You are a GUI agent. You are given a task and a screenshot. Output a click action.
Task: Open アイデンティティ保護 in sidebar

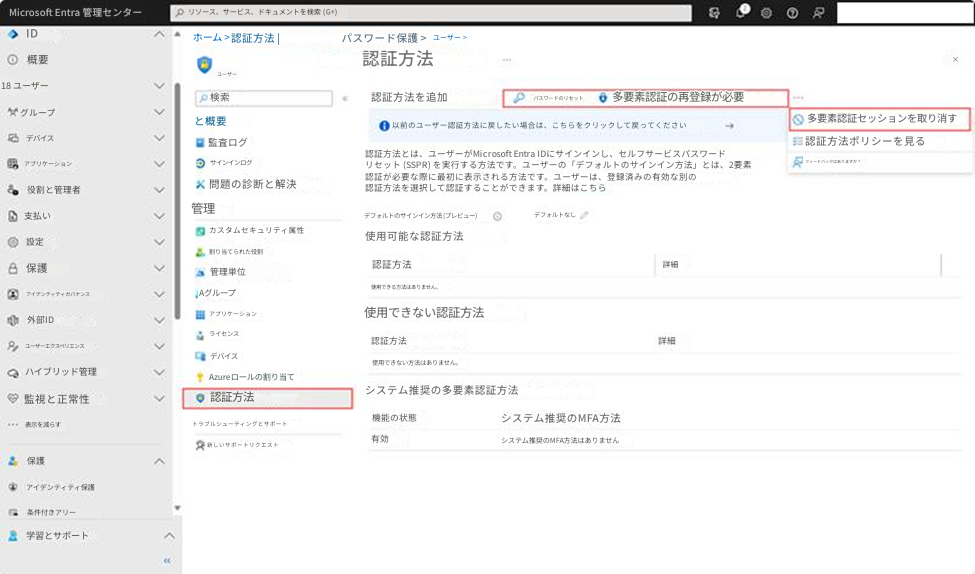point(60,488)
